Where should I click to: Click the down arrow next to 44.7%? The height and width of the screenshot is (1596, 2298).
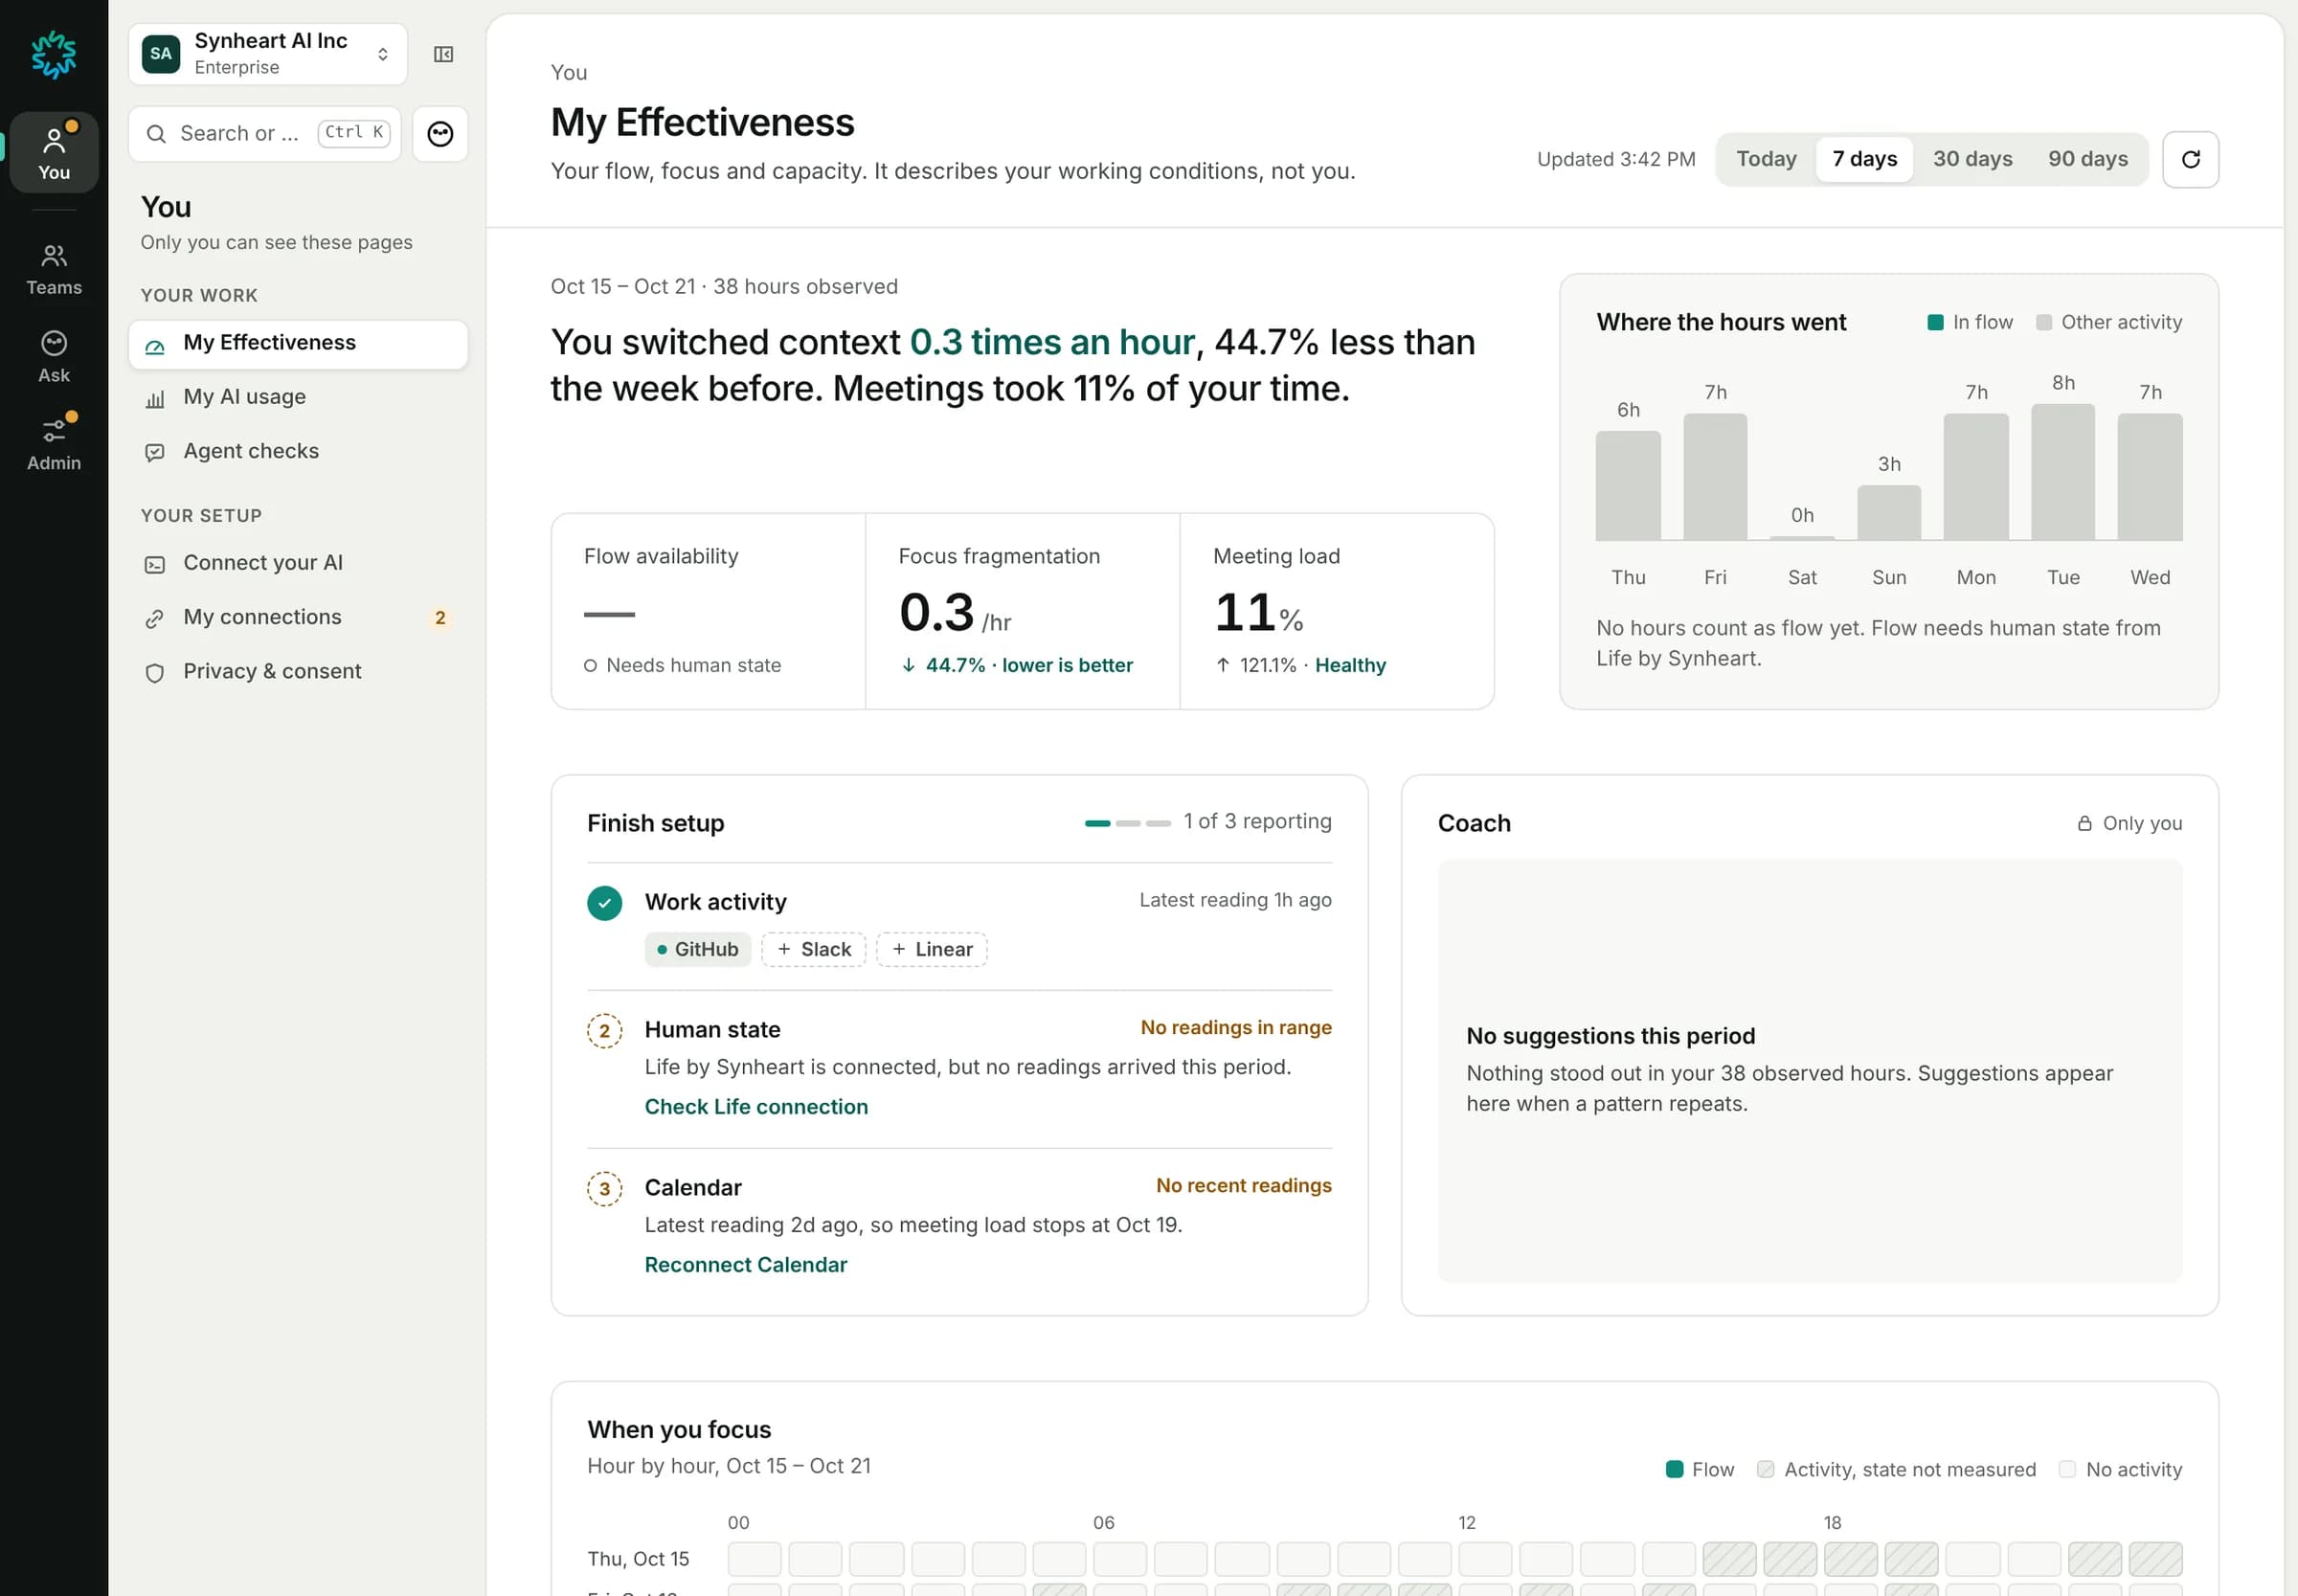pos(908,665)
